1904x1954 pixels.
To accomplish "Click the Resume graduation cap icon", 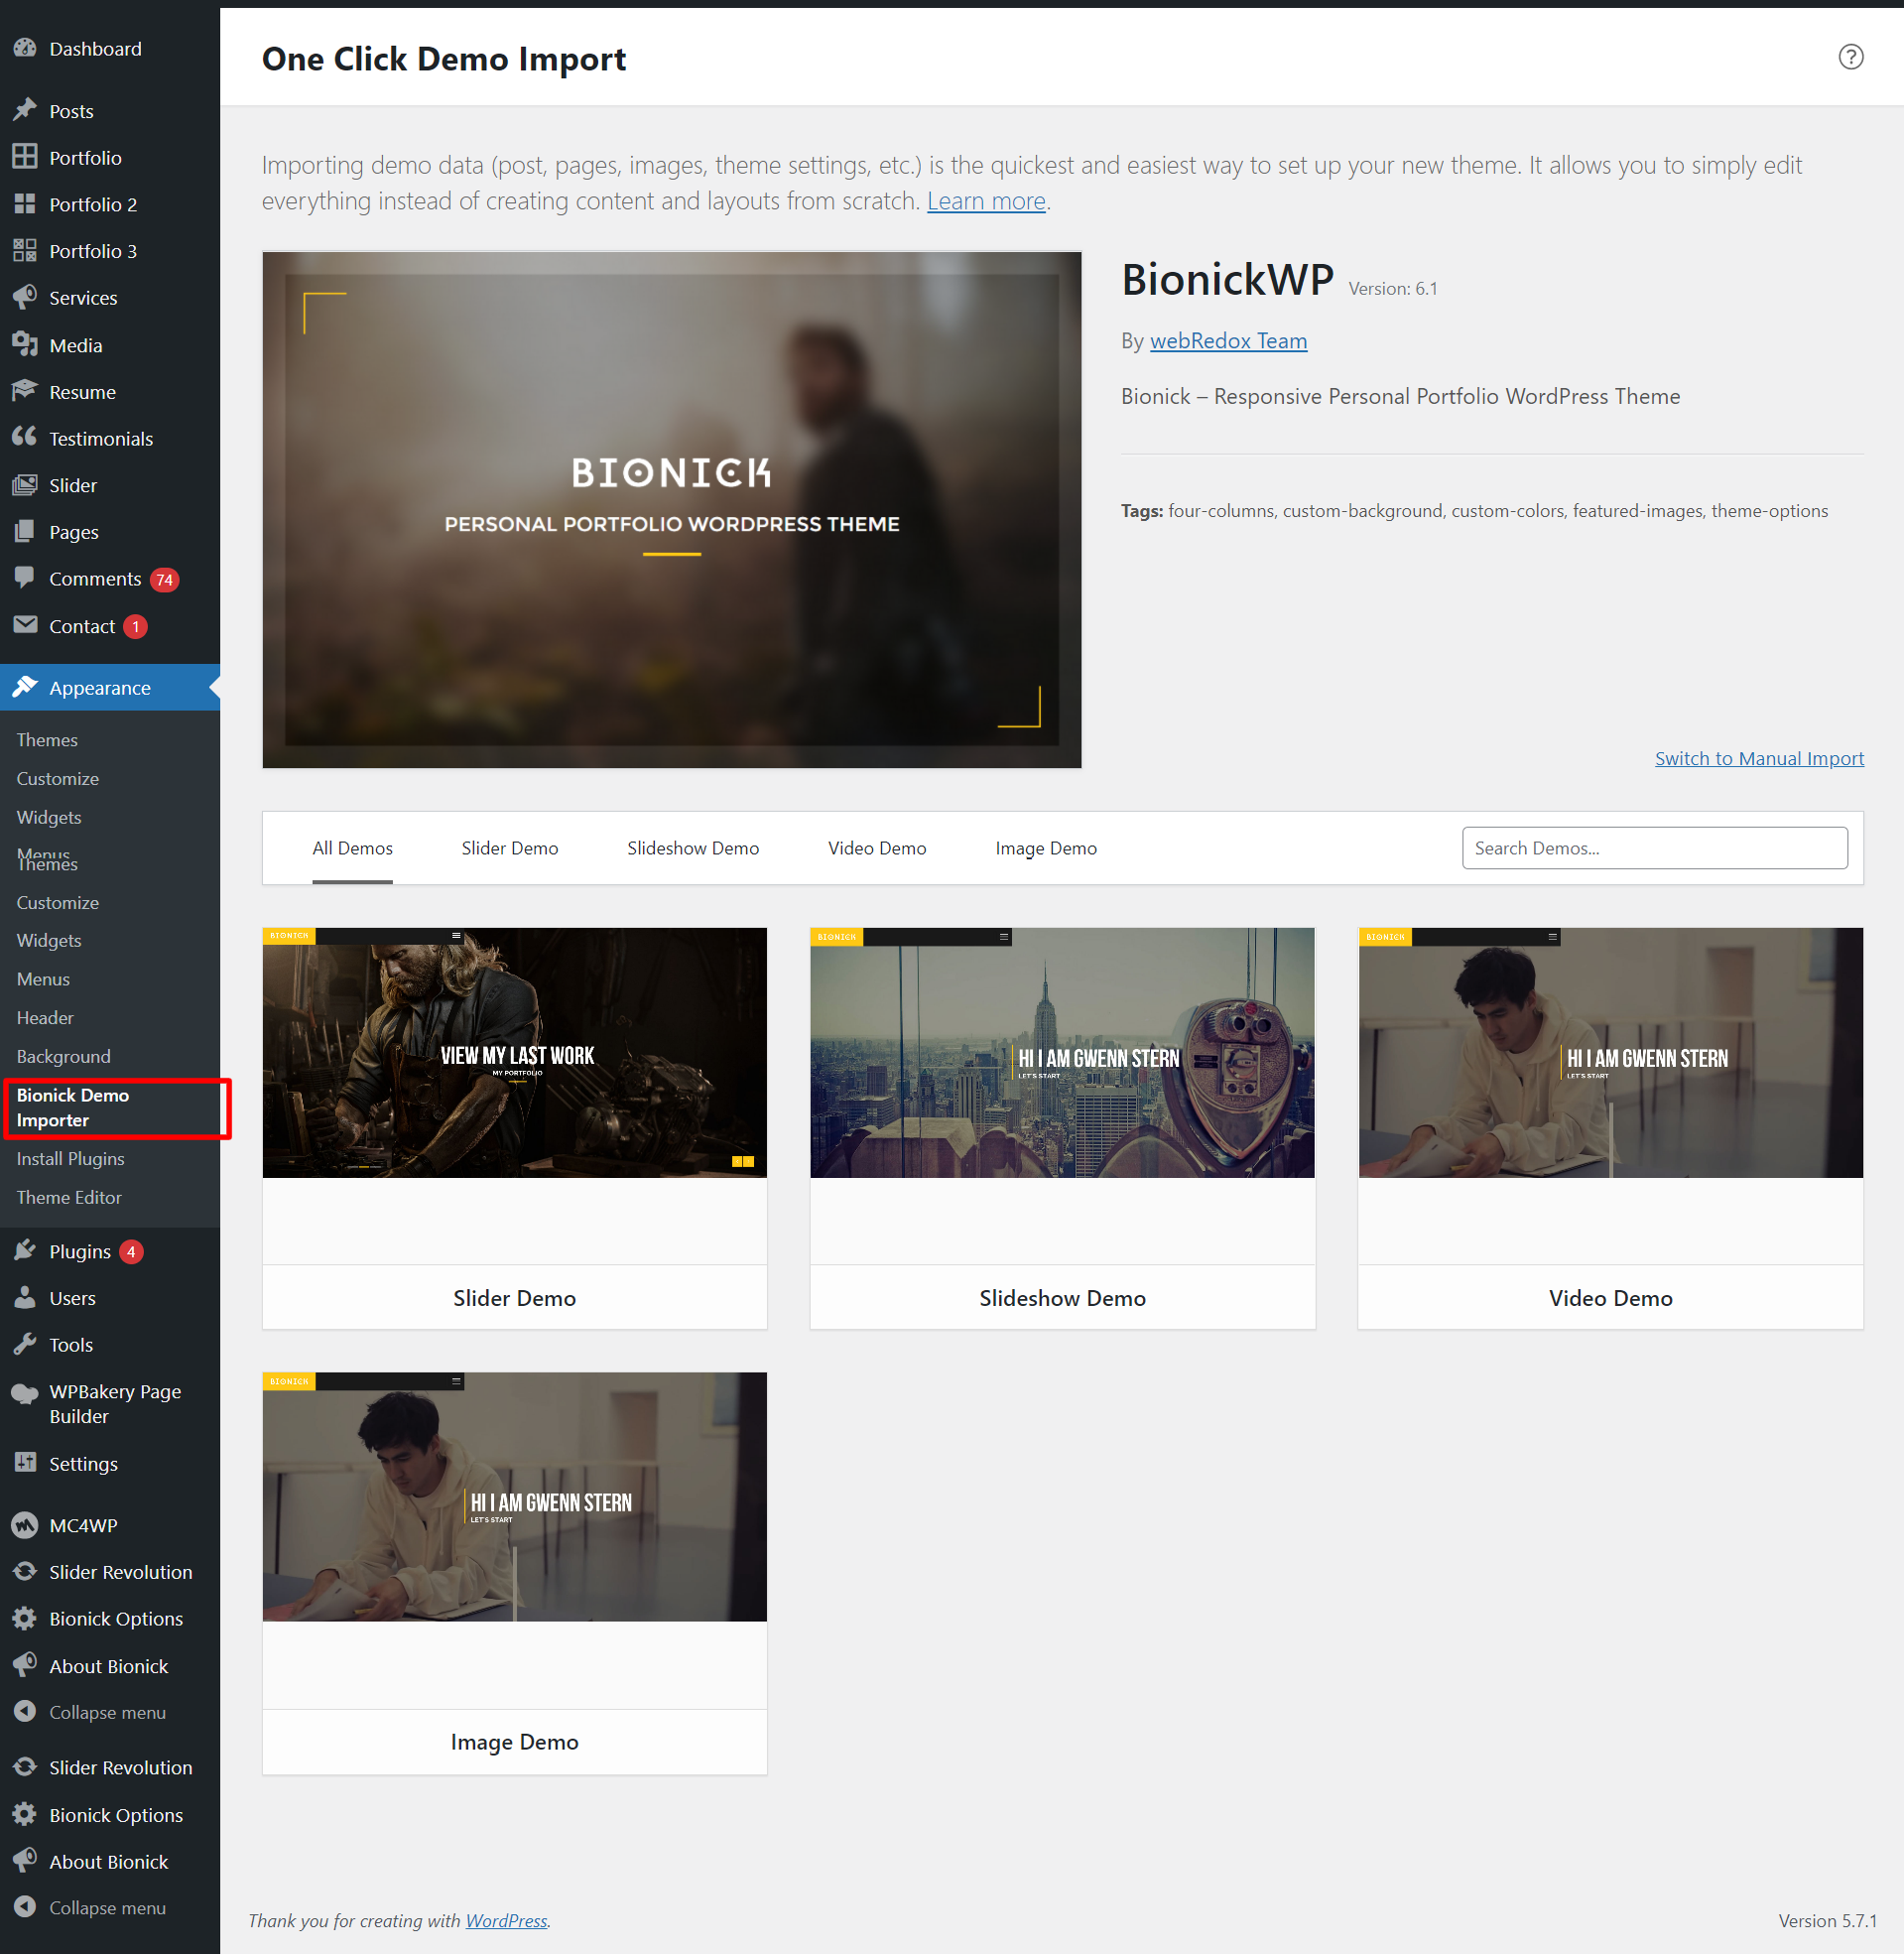I will (25, 391).
